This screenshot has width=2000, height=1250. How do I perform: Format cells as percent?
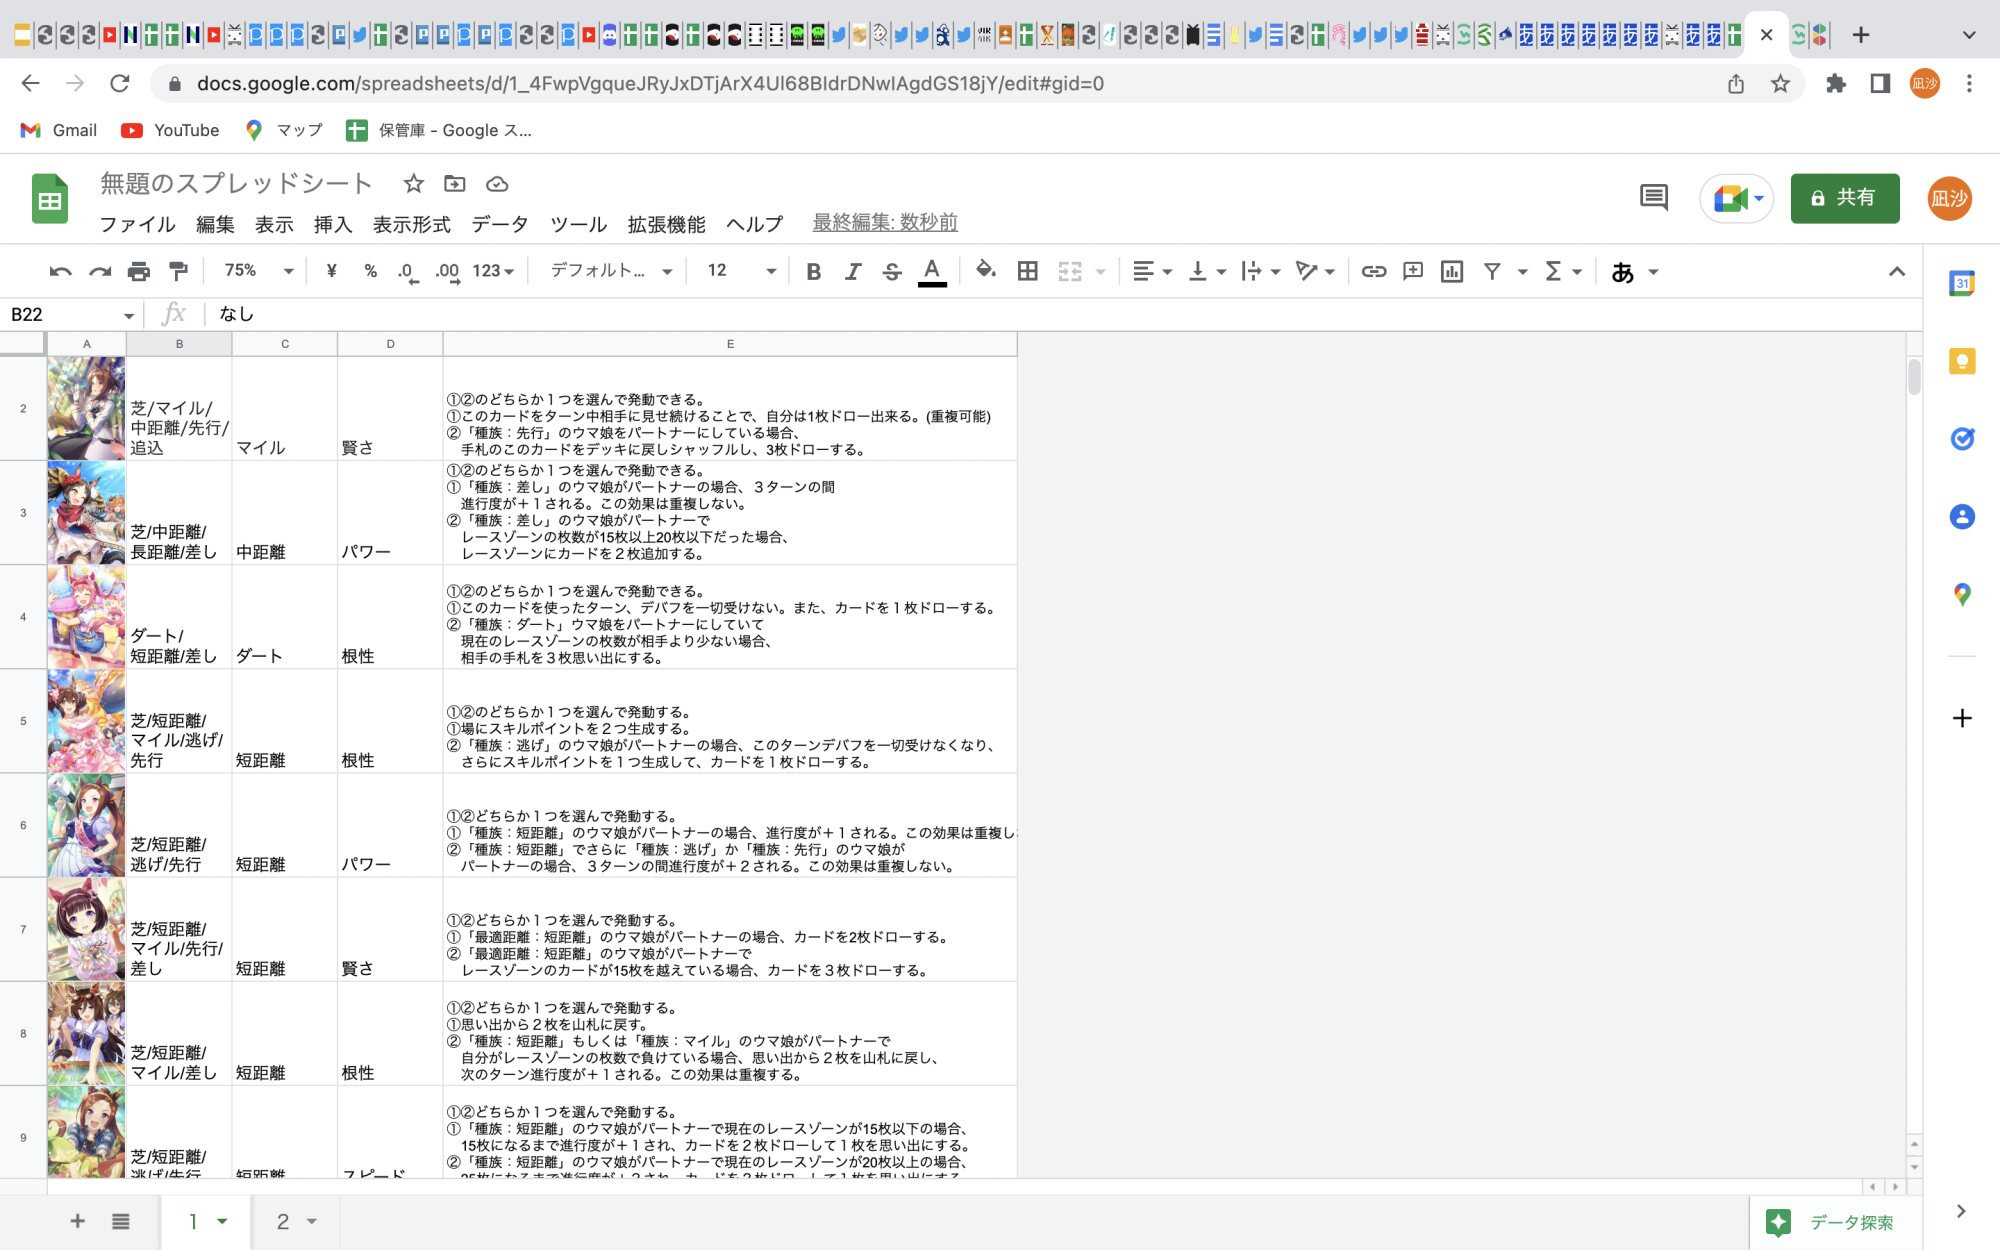pos(370,271)
